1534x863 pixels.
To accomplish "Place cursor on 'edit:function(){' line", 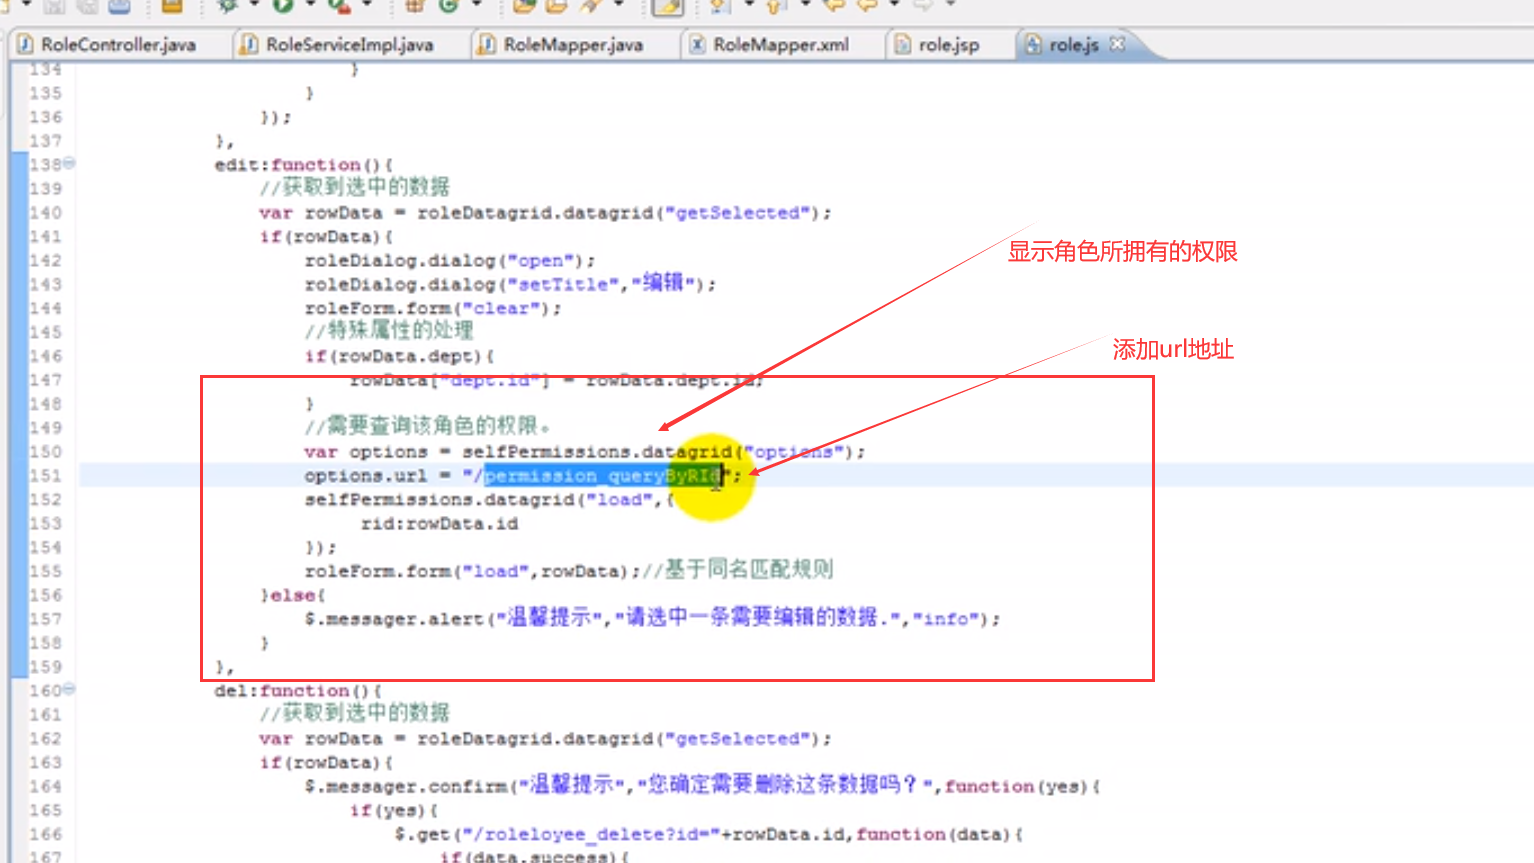I will coord(304,164).
